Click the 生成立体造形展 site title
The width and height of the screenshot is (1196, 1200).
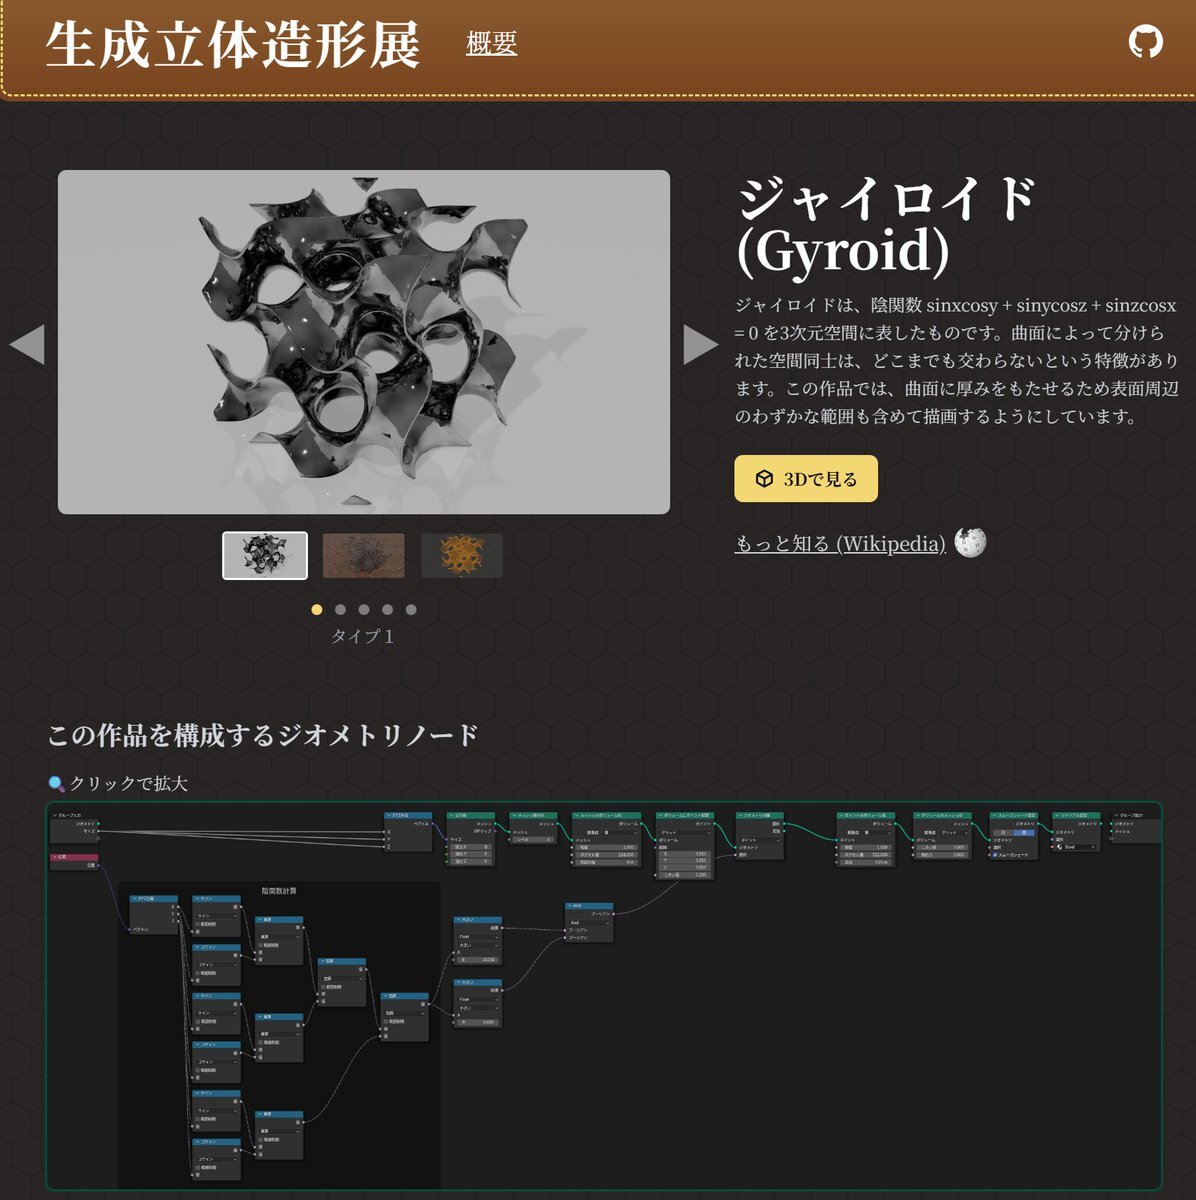[232, 44]
